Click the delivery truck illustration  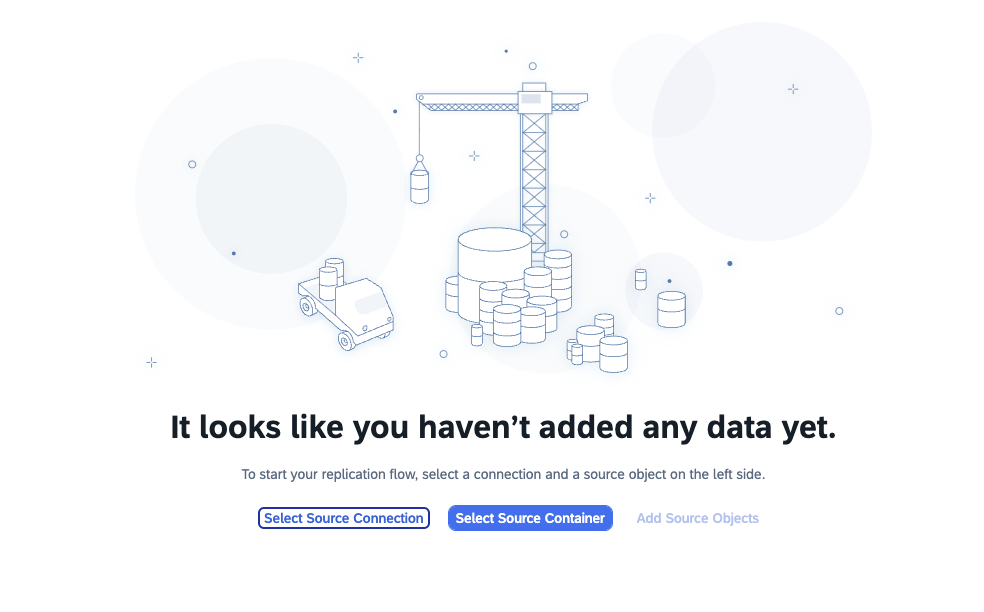click(x=350, y=312)
